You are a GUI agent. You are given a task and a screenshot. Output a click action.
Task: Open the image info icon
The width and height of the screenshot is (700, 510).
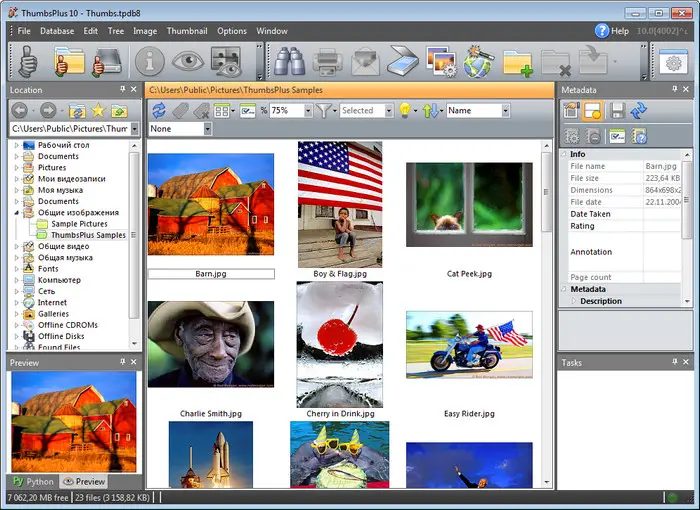[x=150, y=62]
